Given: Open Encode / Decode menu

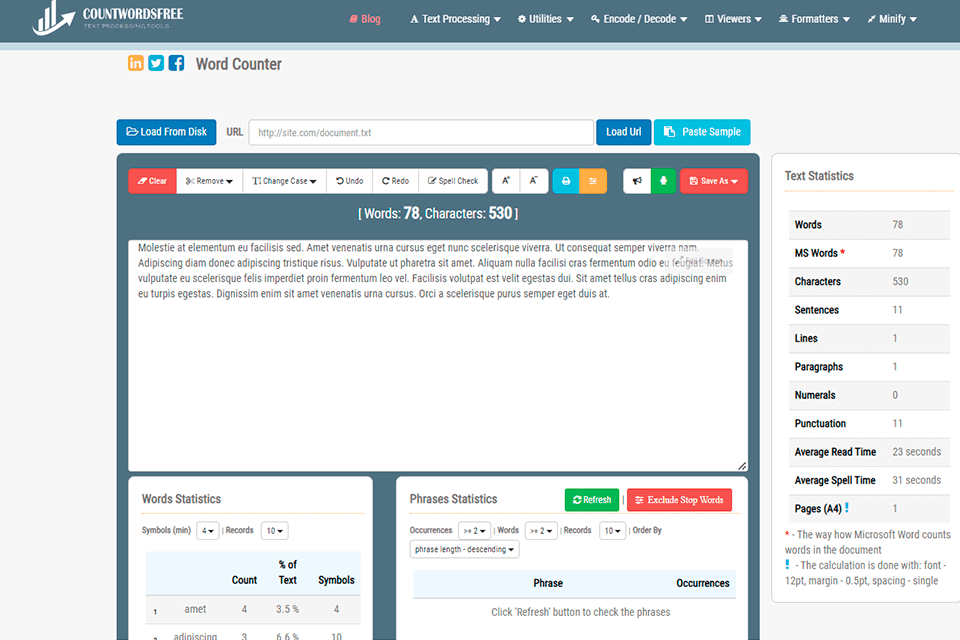Looking at the screenshot, I should [639, 19].
